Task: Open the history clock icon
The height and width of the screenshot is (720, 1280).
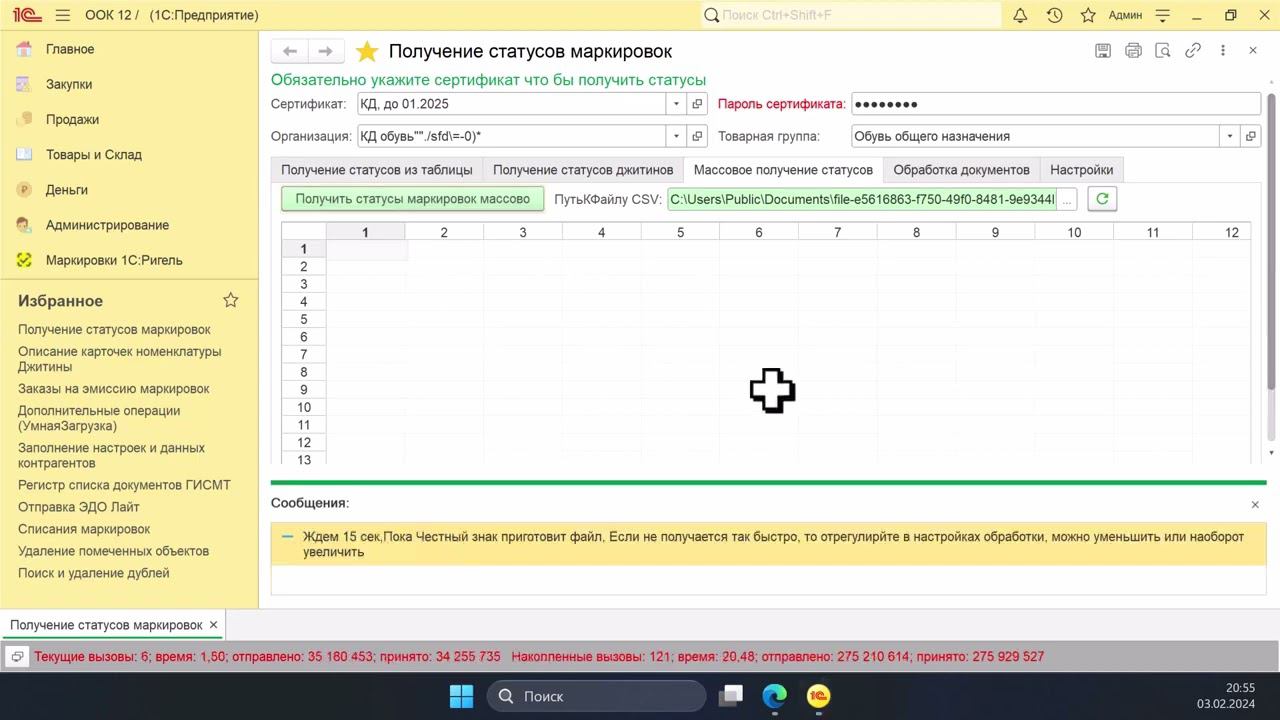Action: pos(1054,15)
